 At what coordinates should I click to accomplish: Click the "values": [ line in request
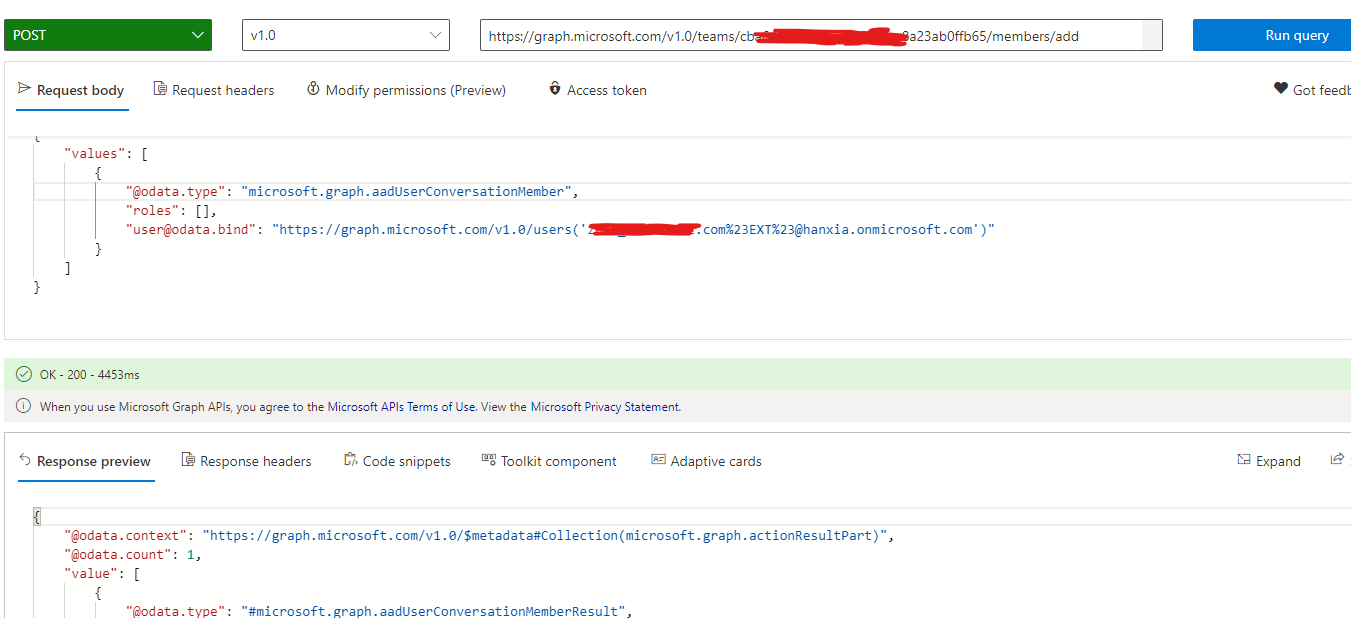point(106,153)
